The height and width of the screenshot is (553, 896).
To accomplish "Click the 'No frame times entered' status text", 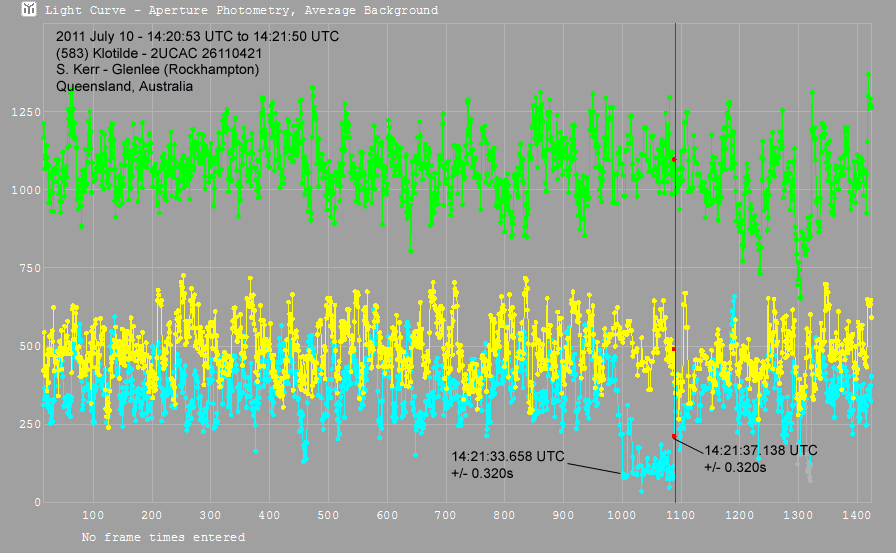I will click(x=163, y=537).
